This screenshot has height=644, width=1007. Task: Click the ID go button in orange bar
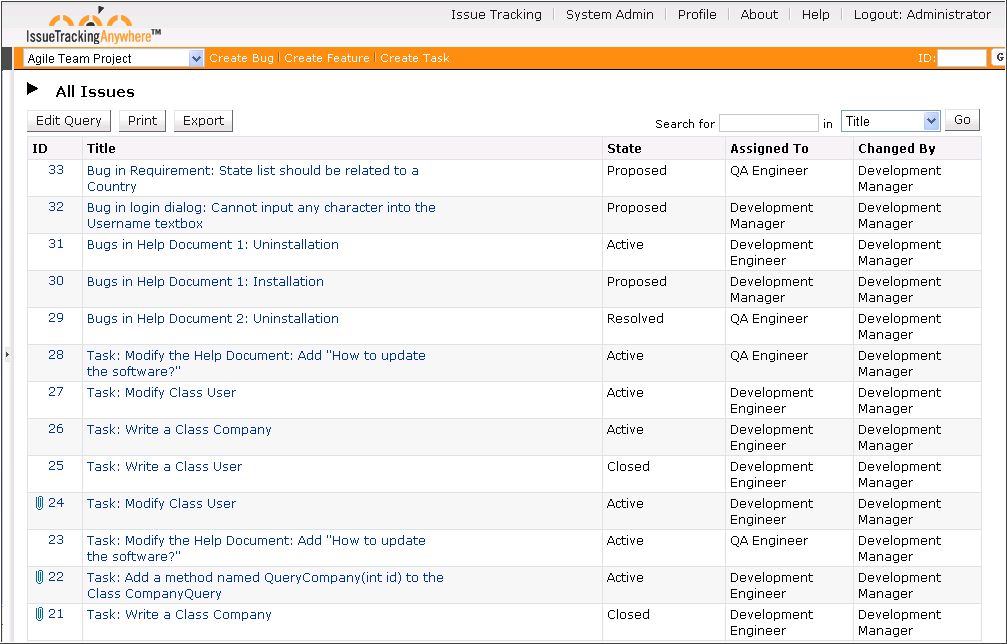(x=999, y=58)
